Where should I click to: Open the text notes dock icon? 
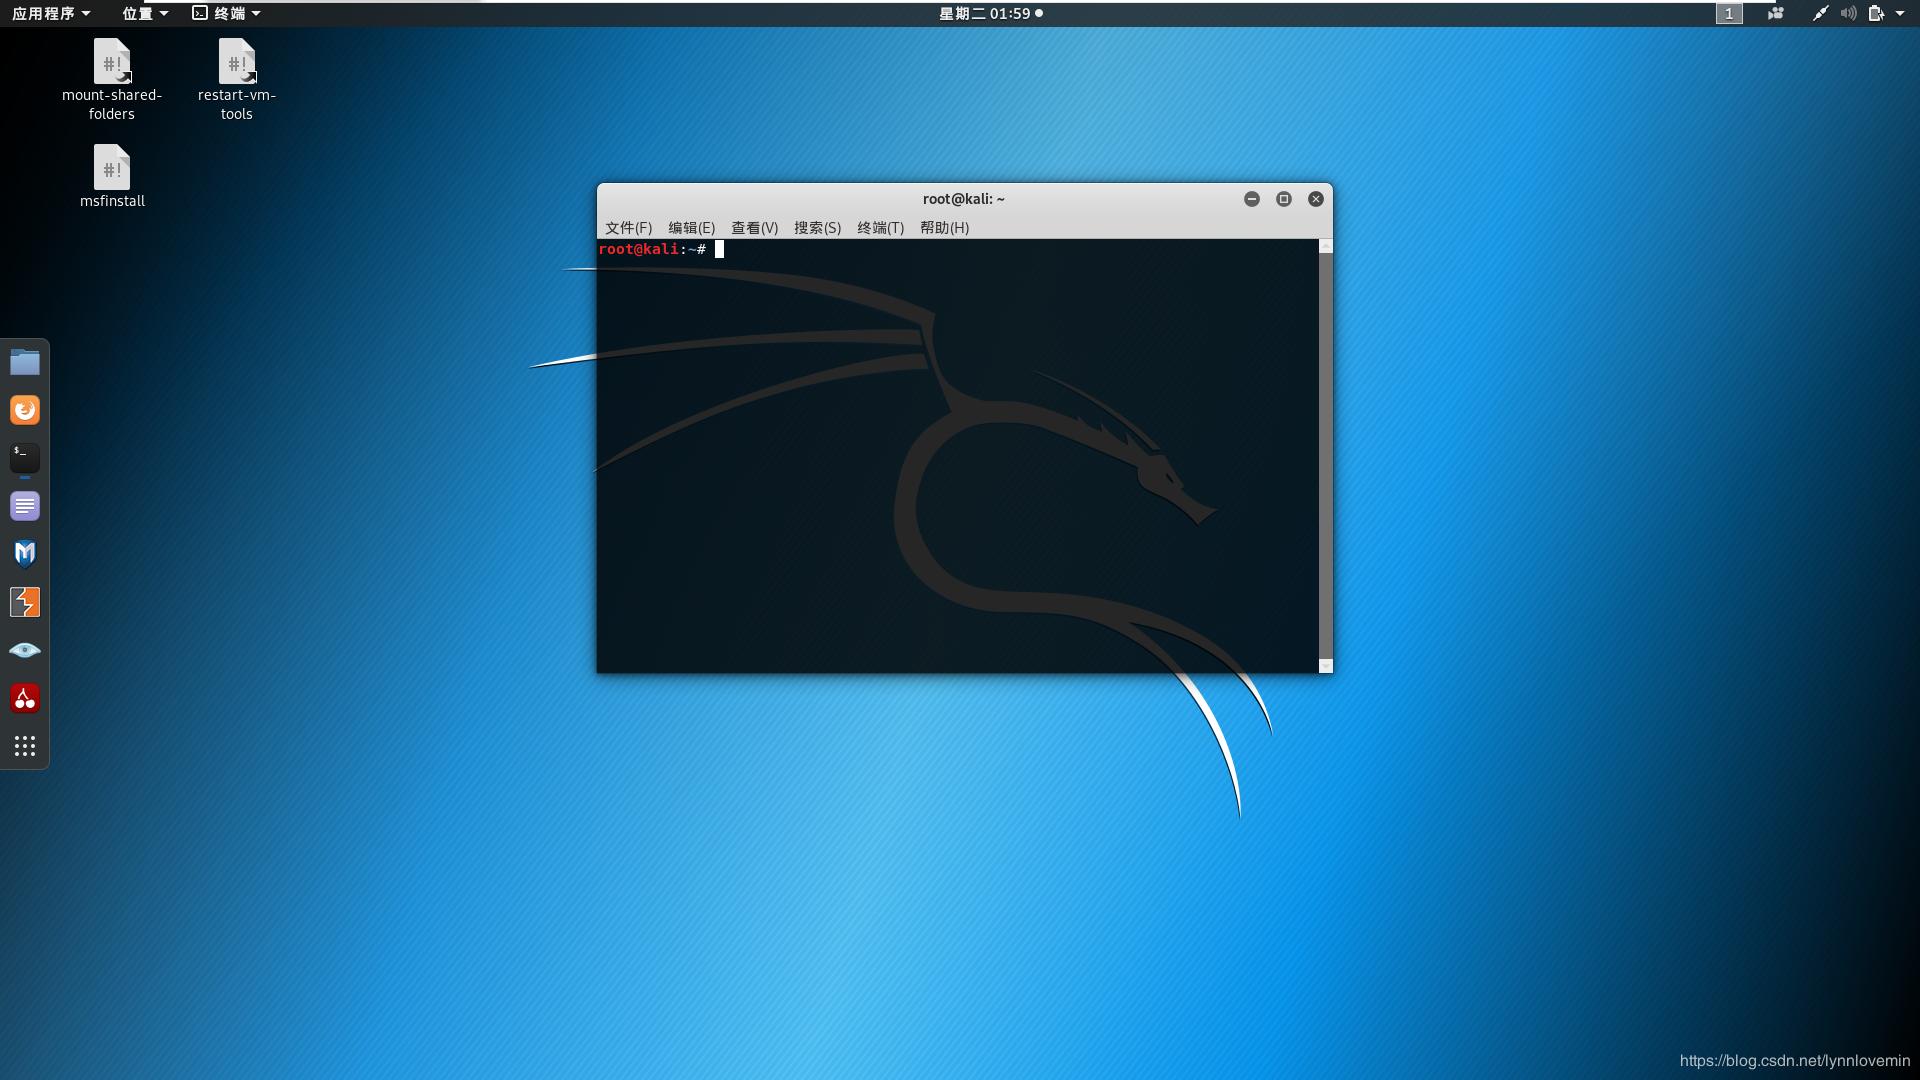(x=25, y=506)
